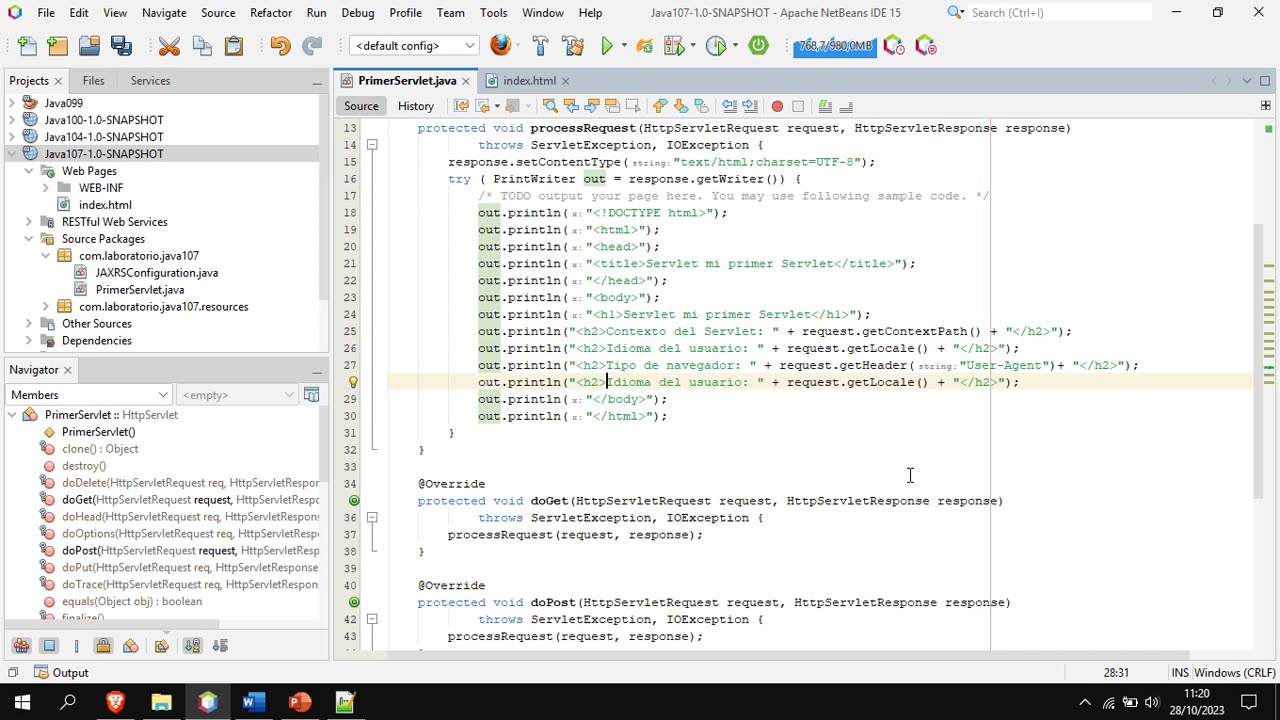Click the Windows Start button
This screenshot has height=720, width=1280.
tap(22, 702)
